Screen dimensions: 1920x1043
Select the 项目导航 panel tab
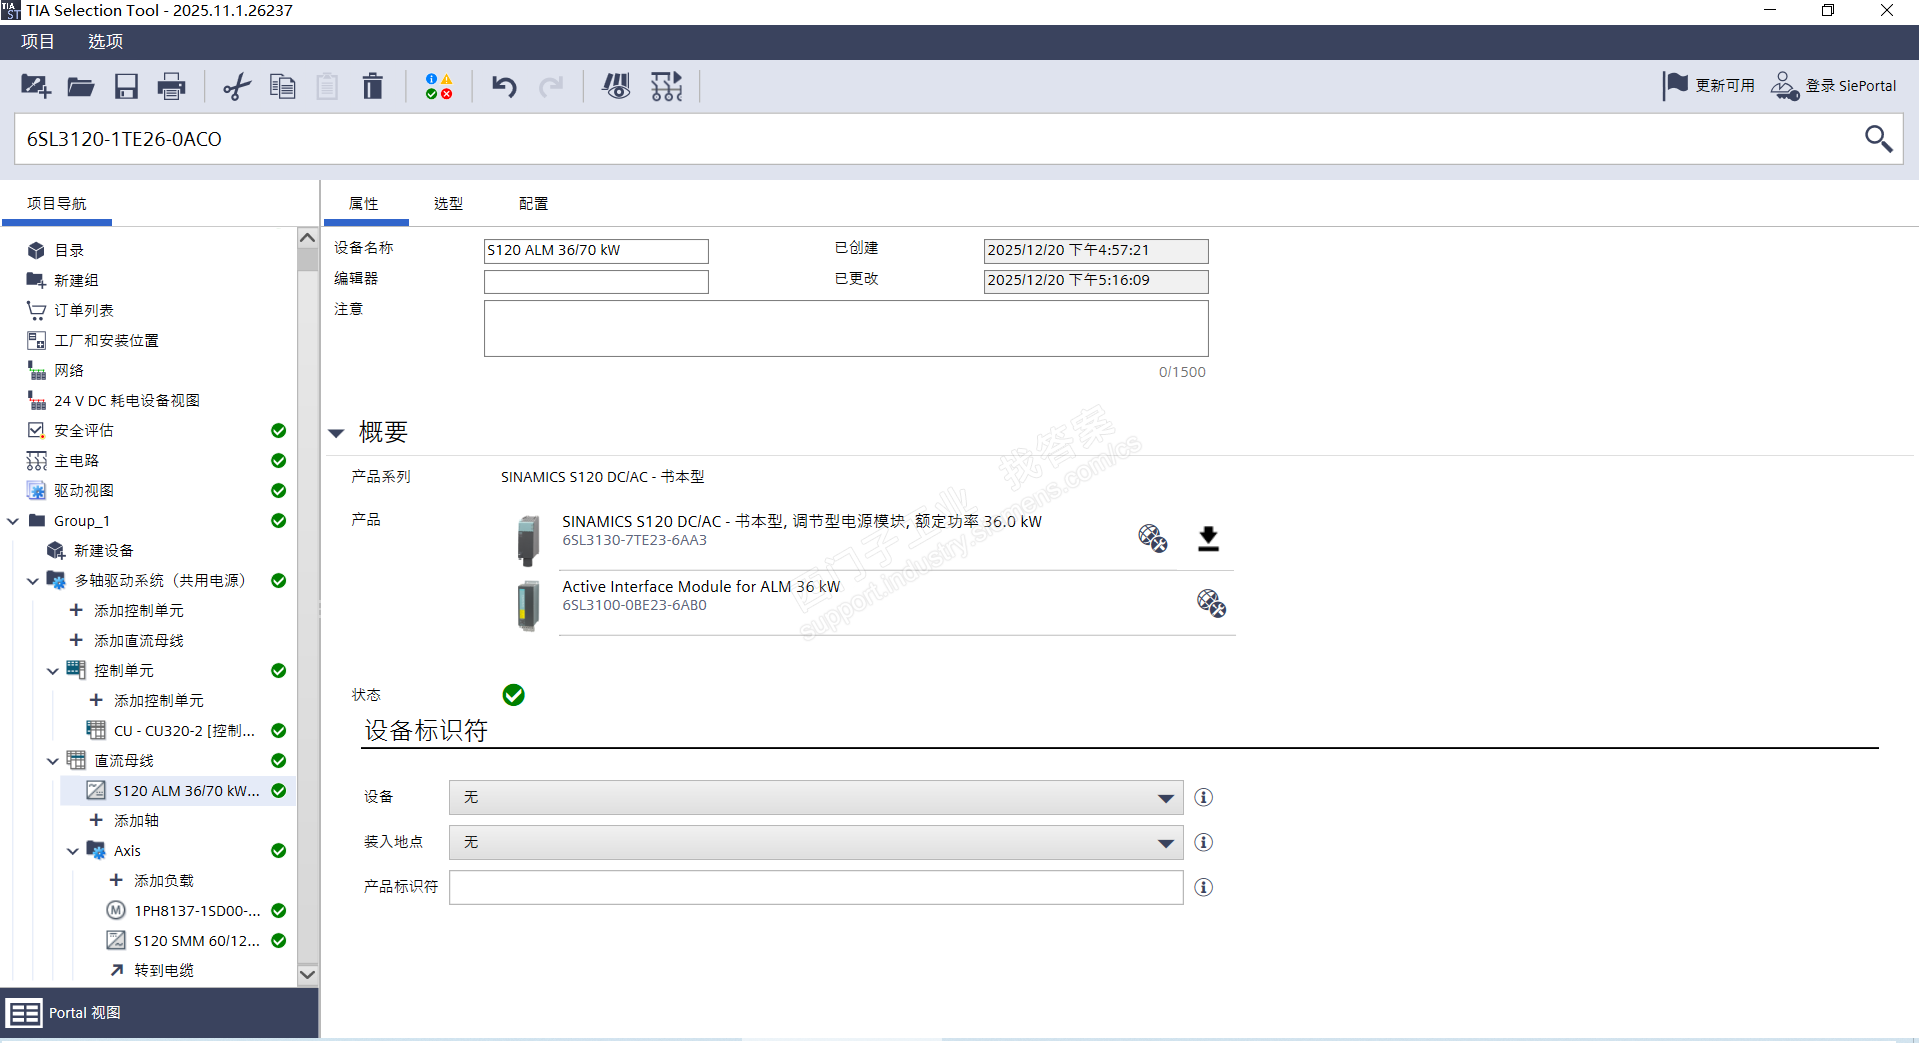click(x=57, y=204)
